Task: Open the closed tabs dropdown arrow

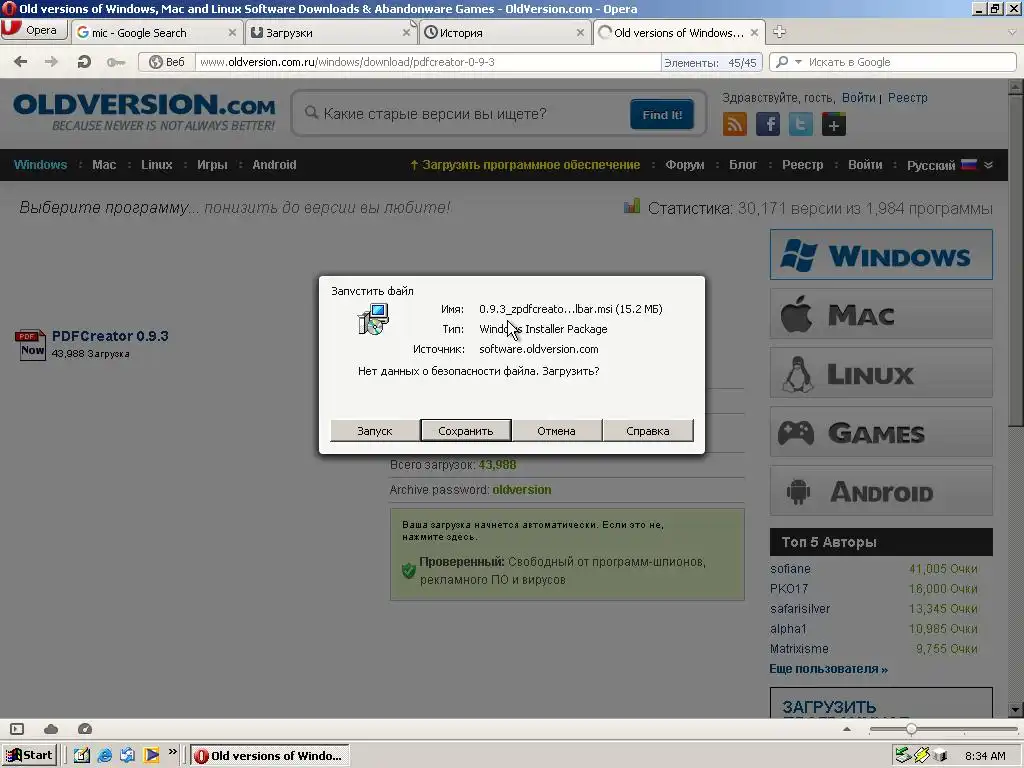Action: [1012, 32]
